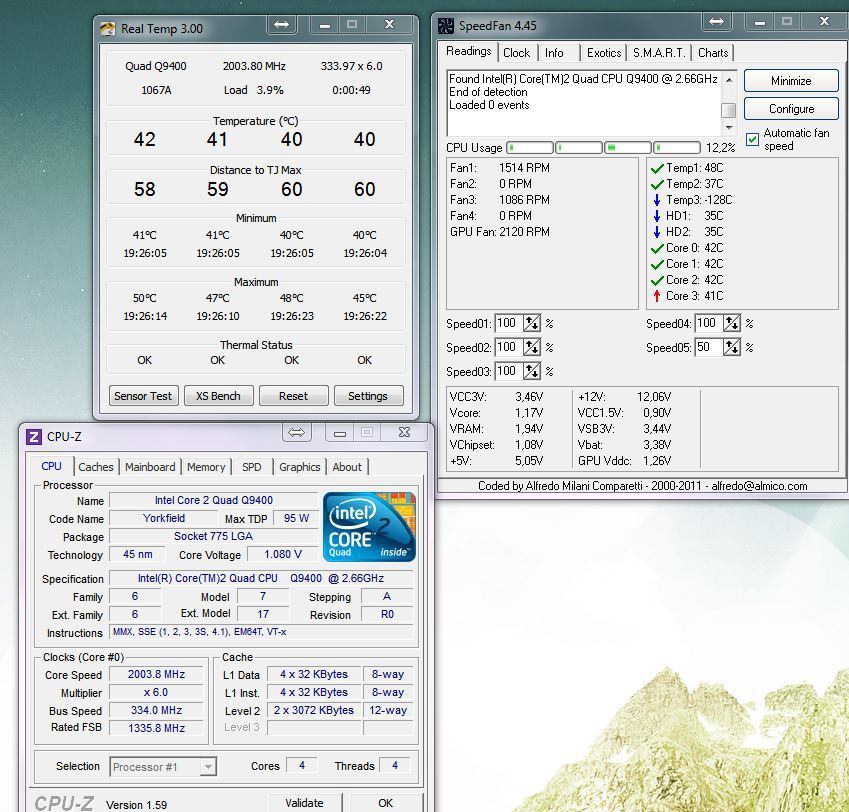The width and height of the screenshot is (849, 812).
Task: Click the third CPU Usage bar
Action: click(x=628, y=148)
